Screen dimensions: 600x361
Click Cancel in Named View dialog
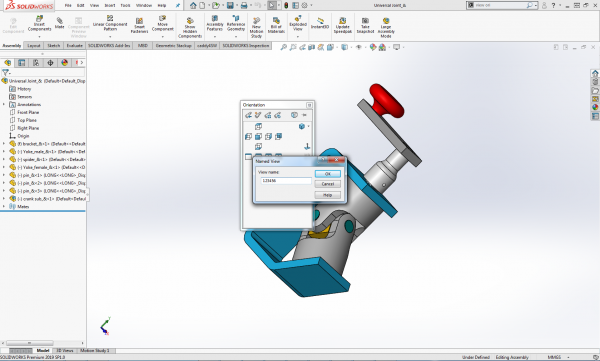click(328, 184)
